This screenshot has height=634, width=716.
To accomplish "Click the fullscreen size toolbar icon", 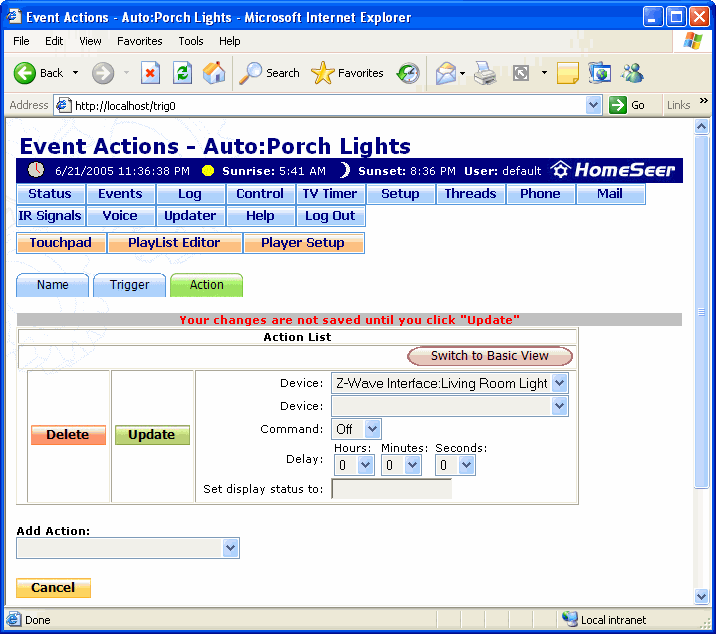I will point(521,73).
